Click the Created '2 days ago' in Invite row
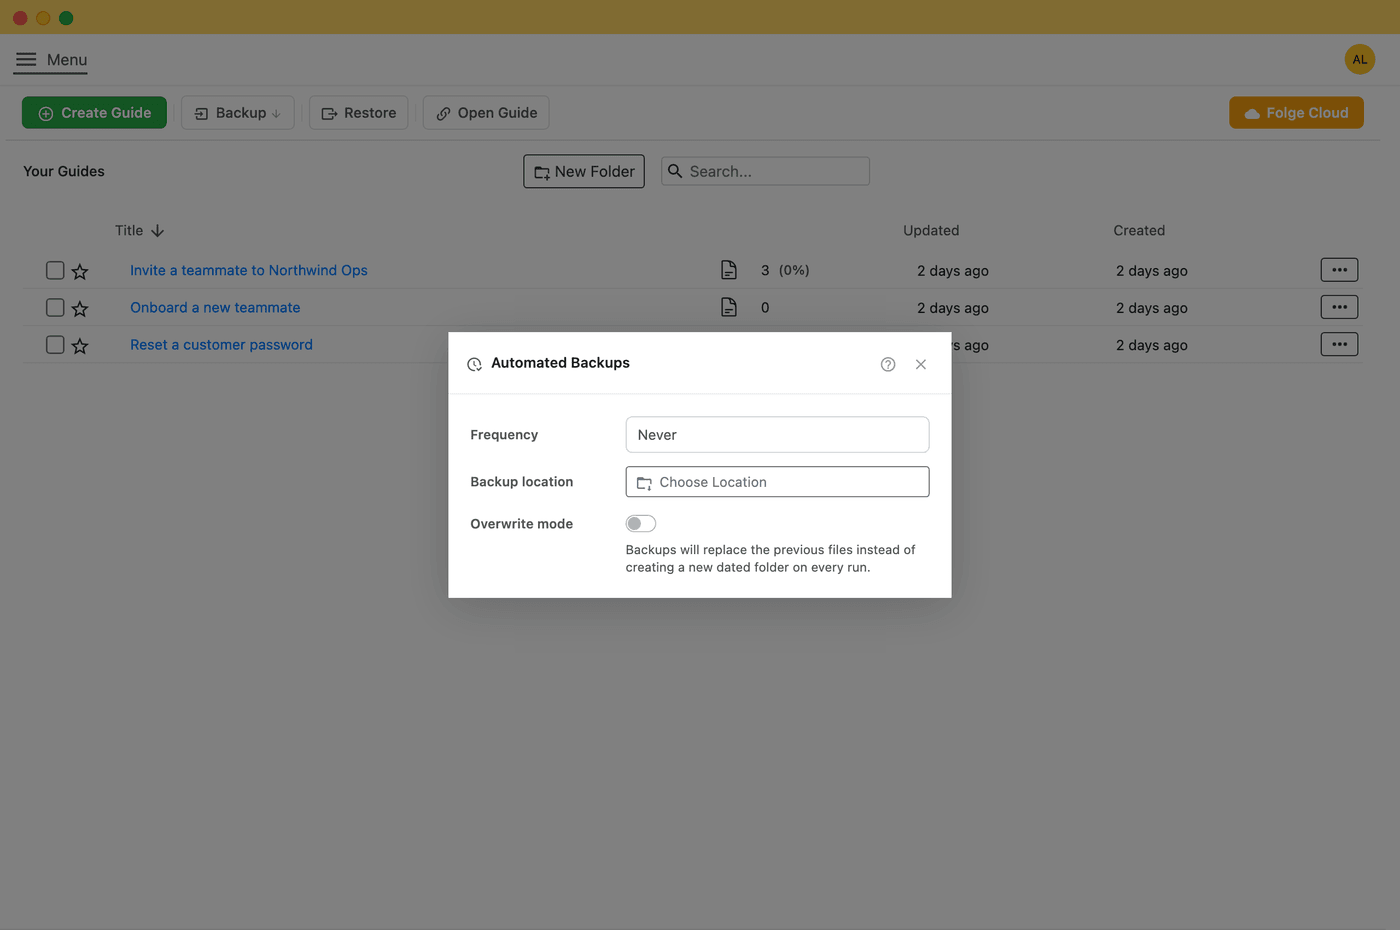The height and width of the screenshot is (930, 1400). tap(1152, 271)
